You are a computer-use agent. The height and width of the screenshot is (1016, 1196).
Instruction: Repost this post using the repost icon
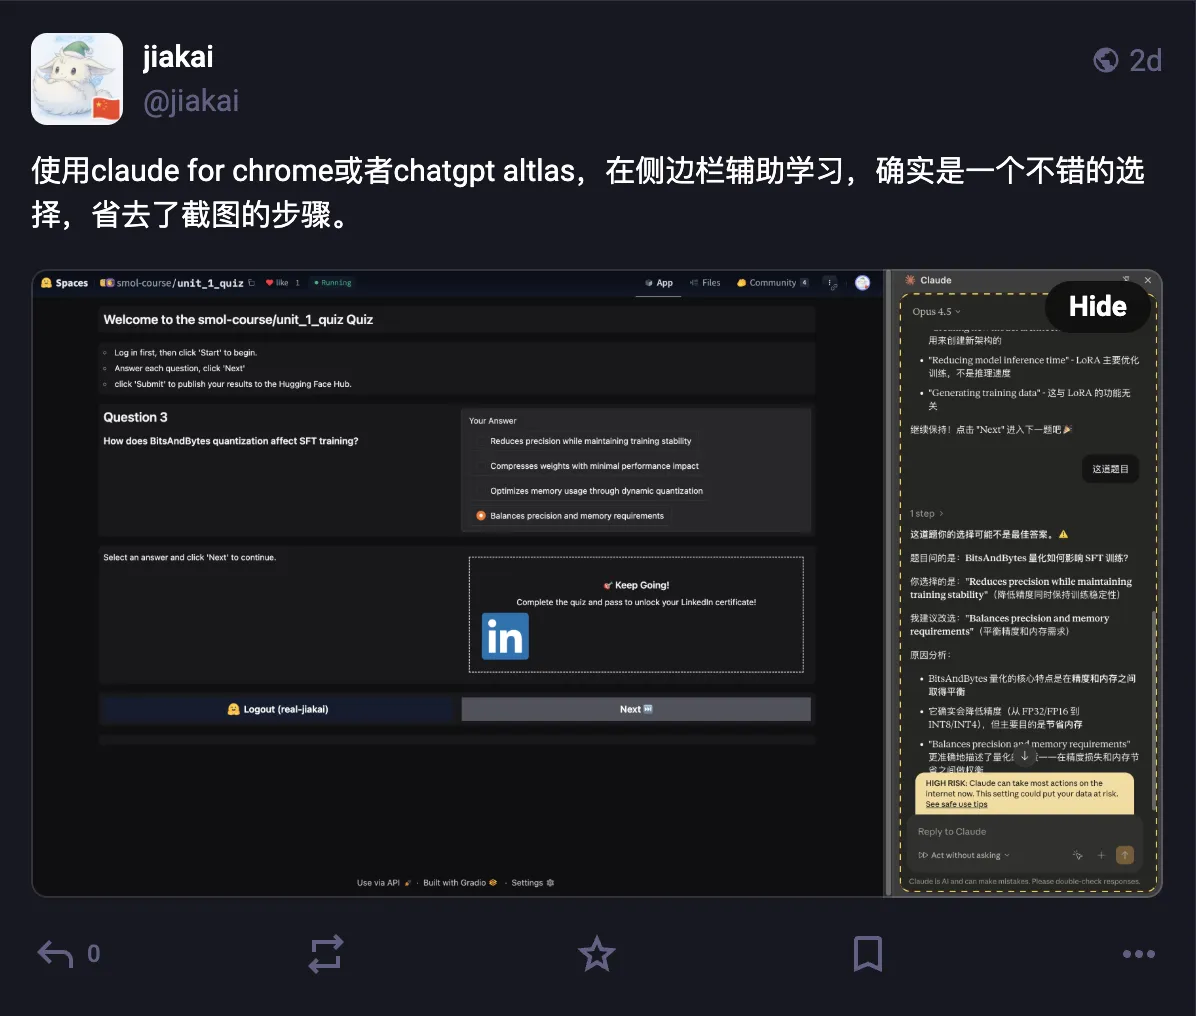point(325,954)
